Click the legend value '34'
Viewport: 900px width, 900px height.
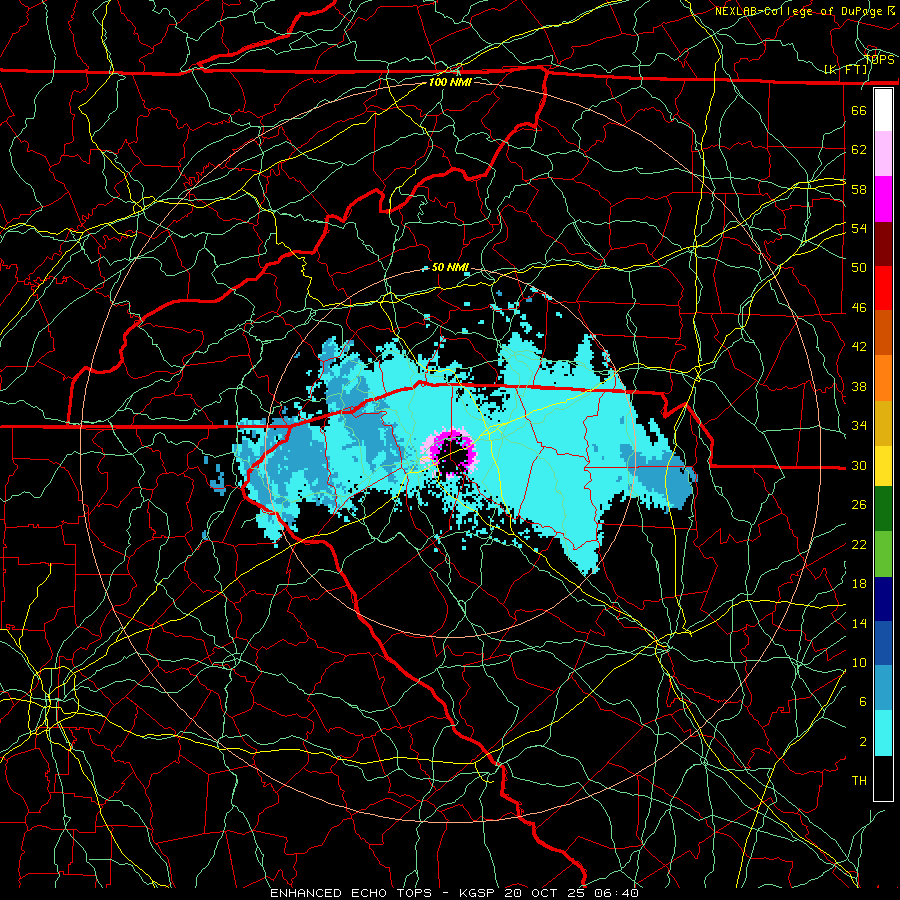[x=859, y=426]
